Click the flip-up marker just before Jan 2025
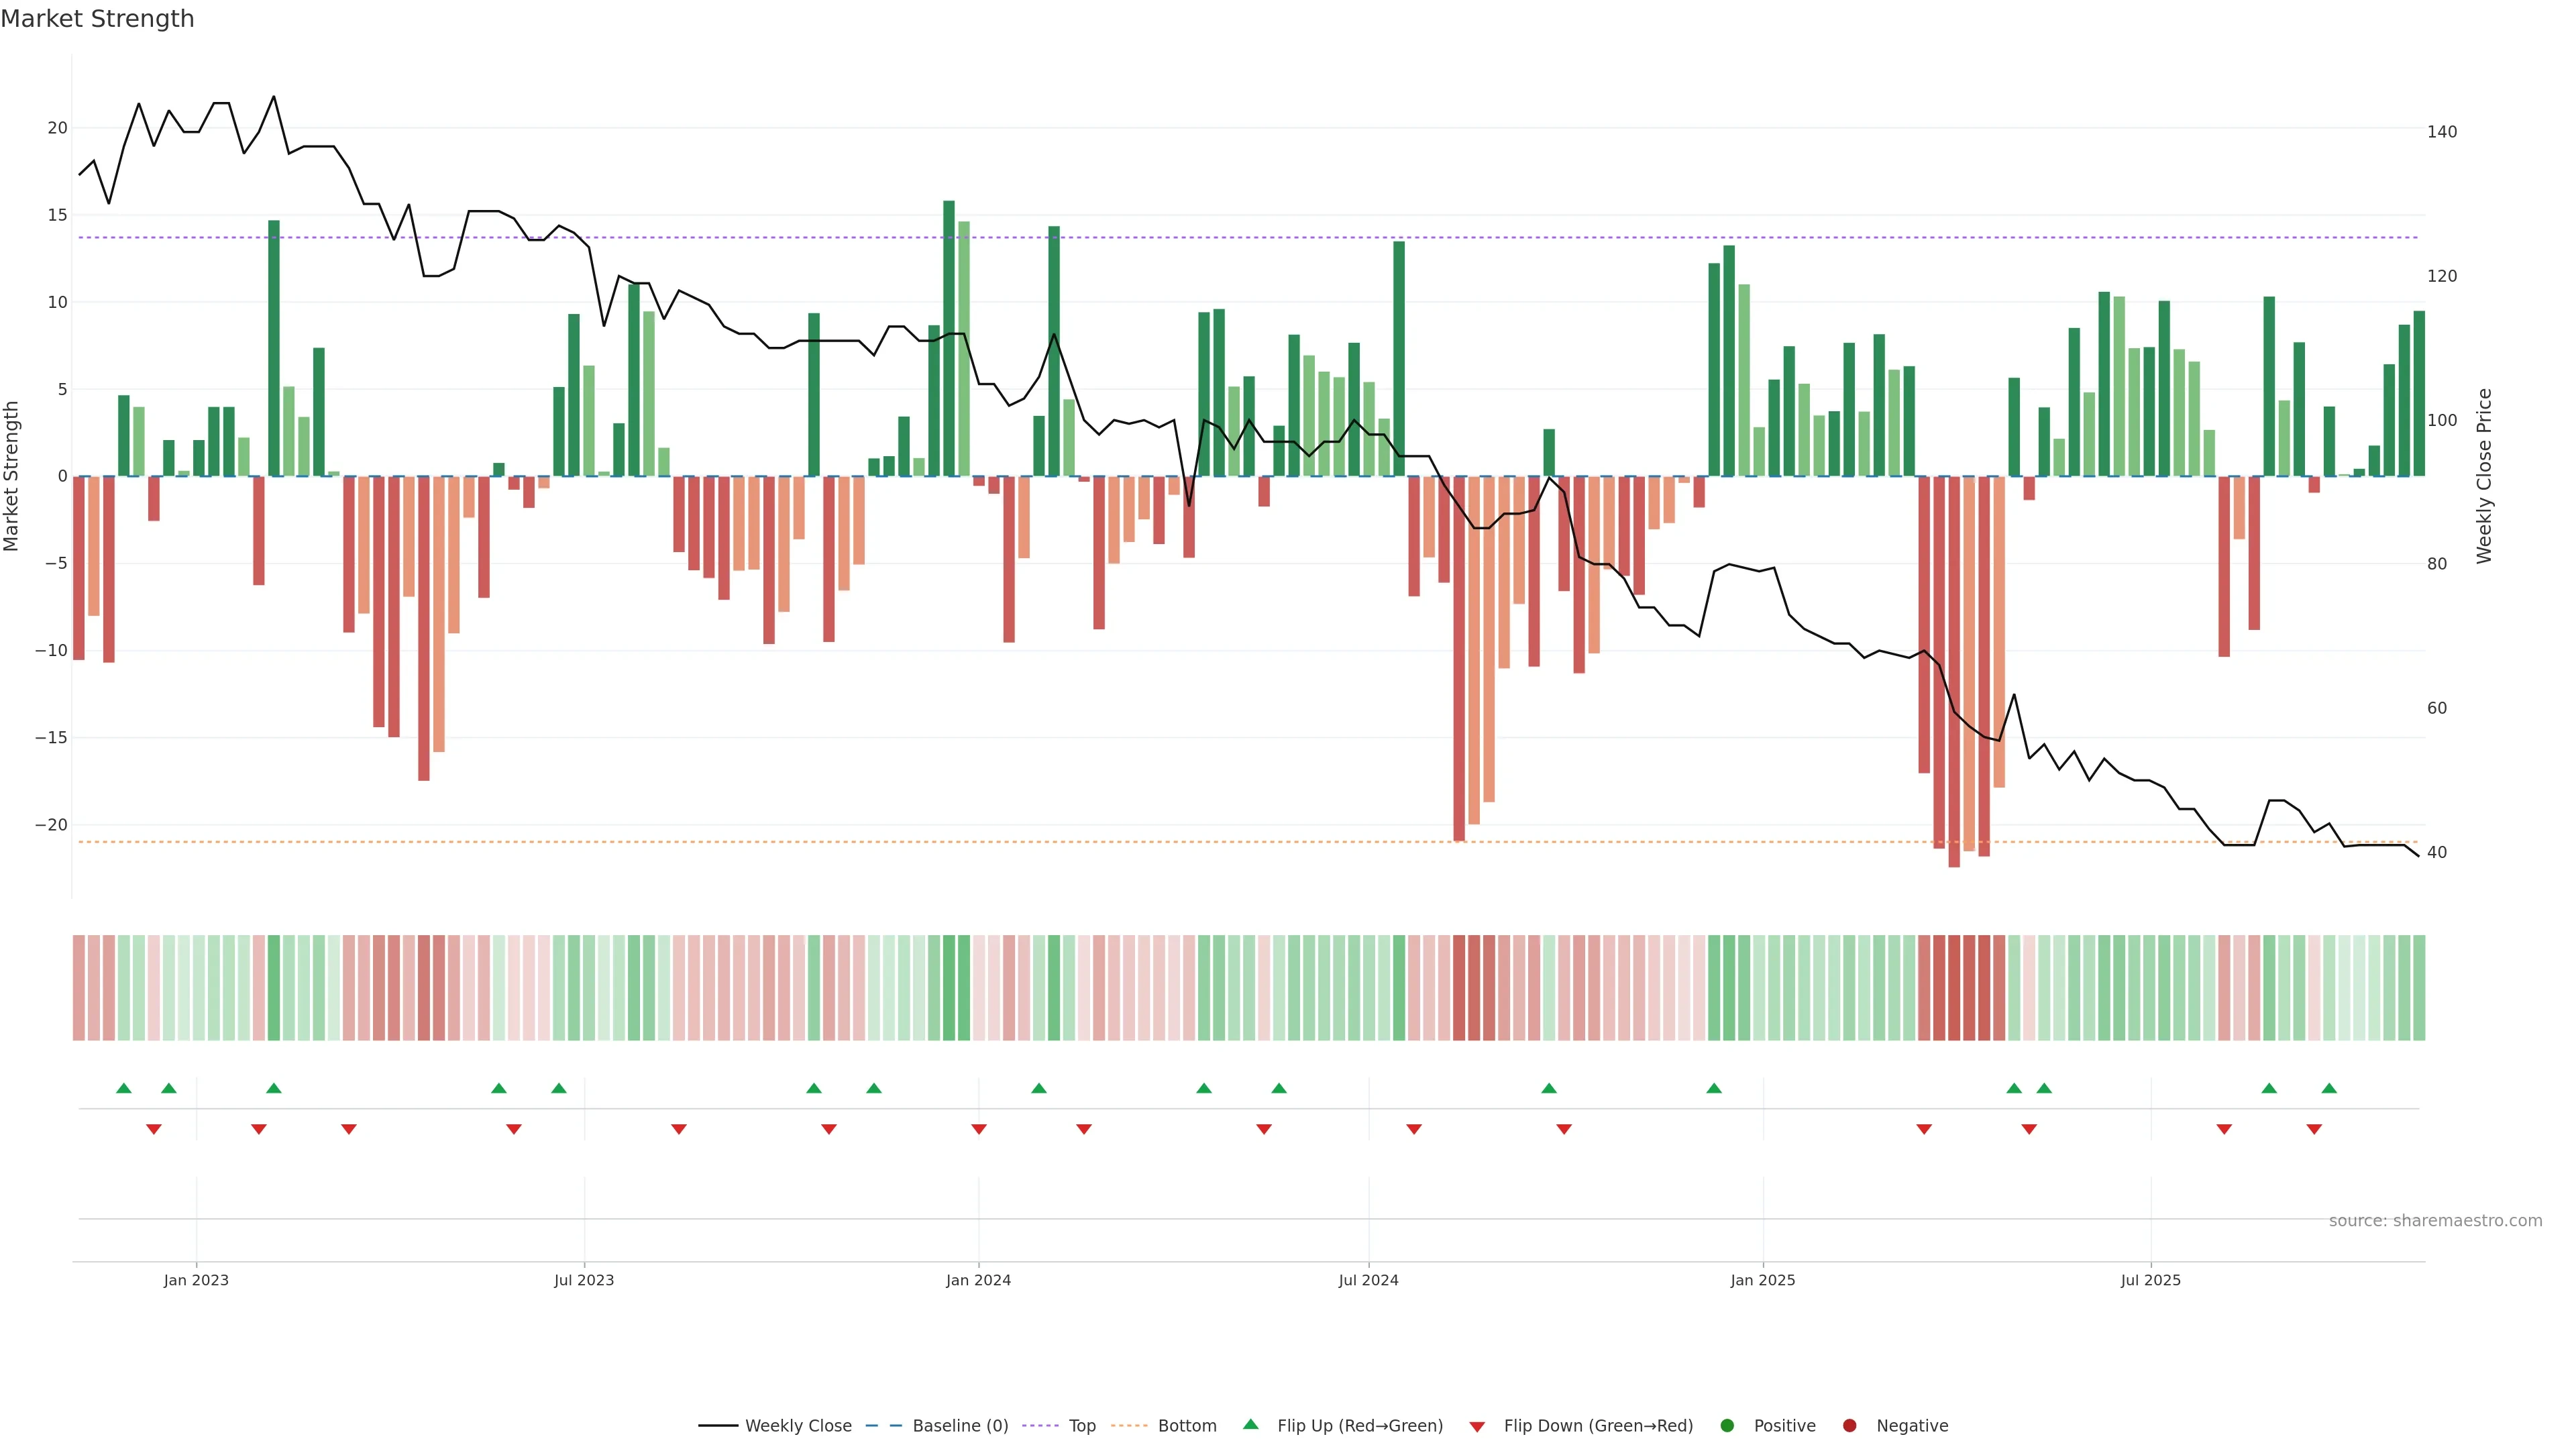 (1714, 1088)
